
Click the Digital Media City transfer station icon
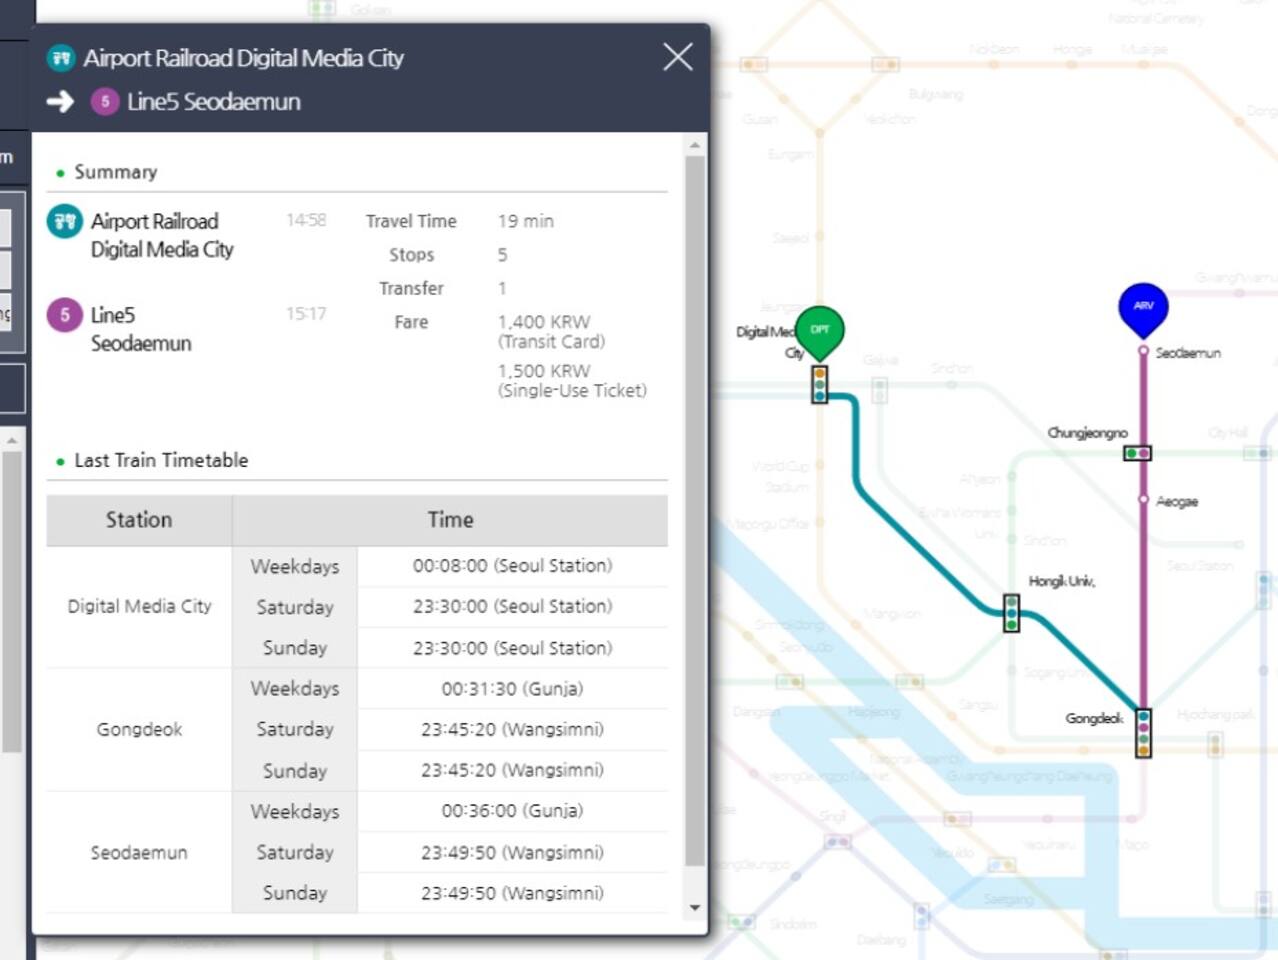pos(819,384)
